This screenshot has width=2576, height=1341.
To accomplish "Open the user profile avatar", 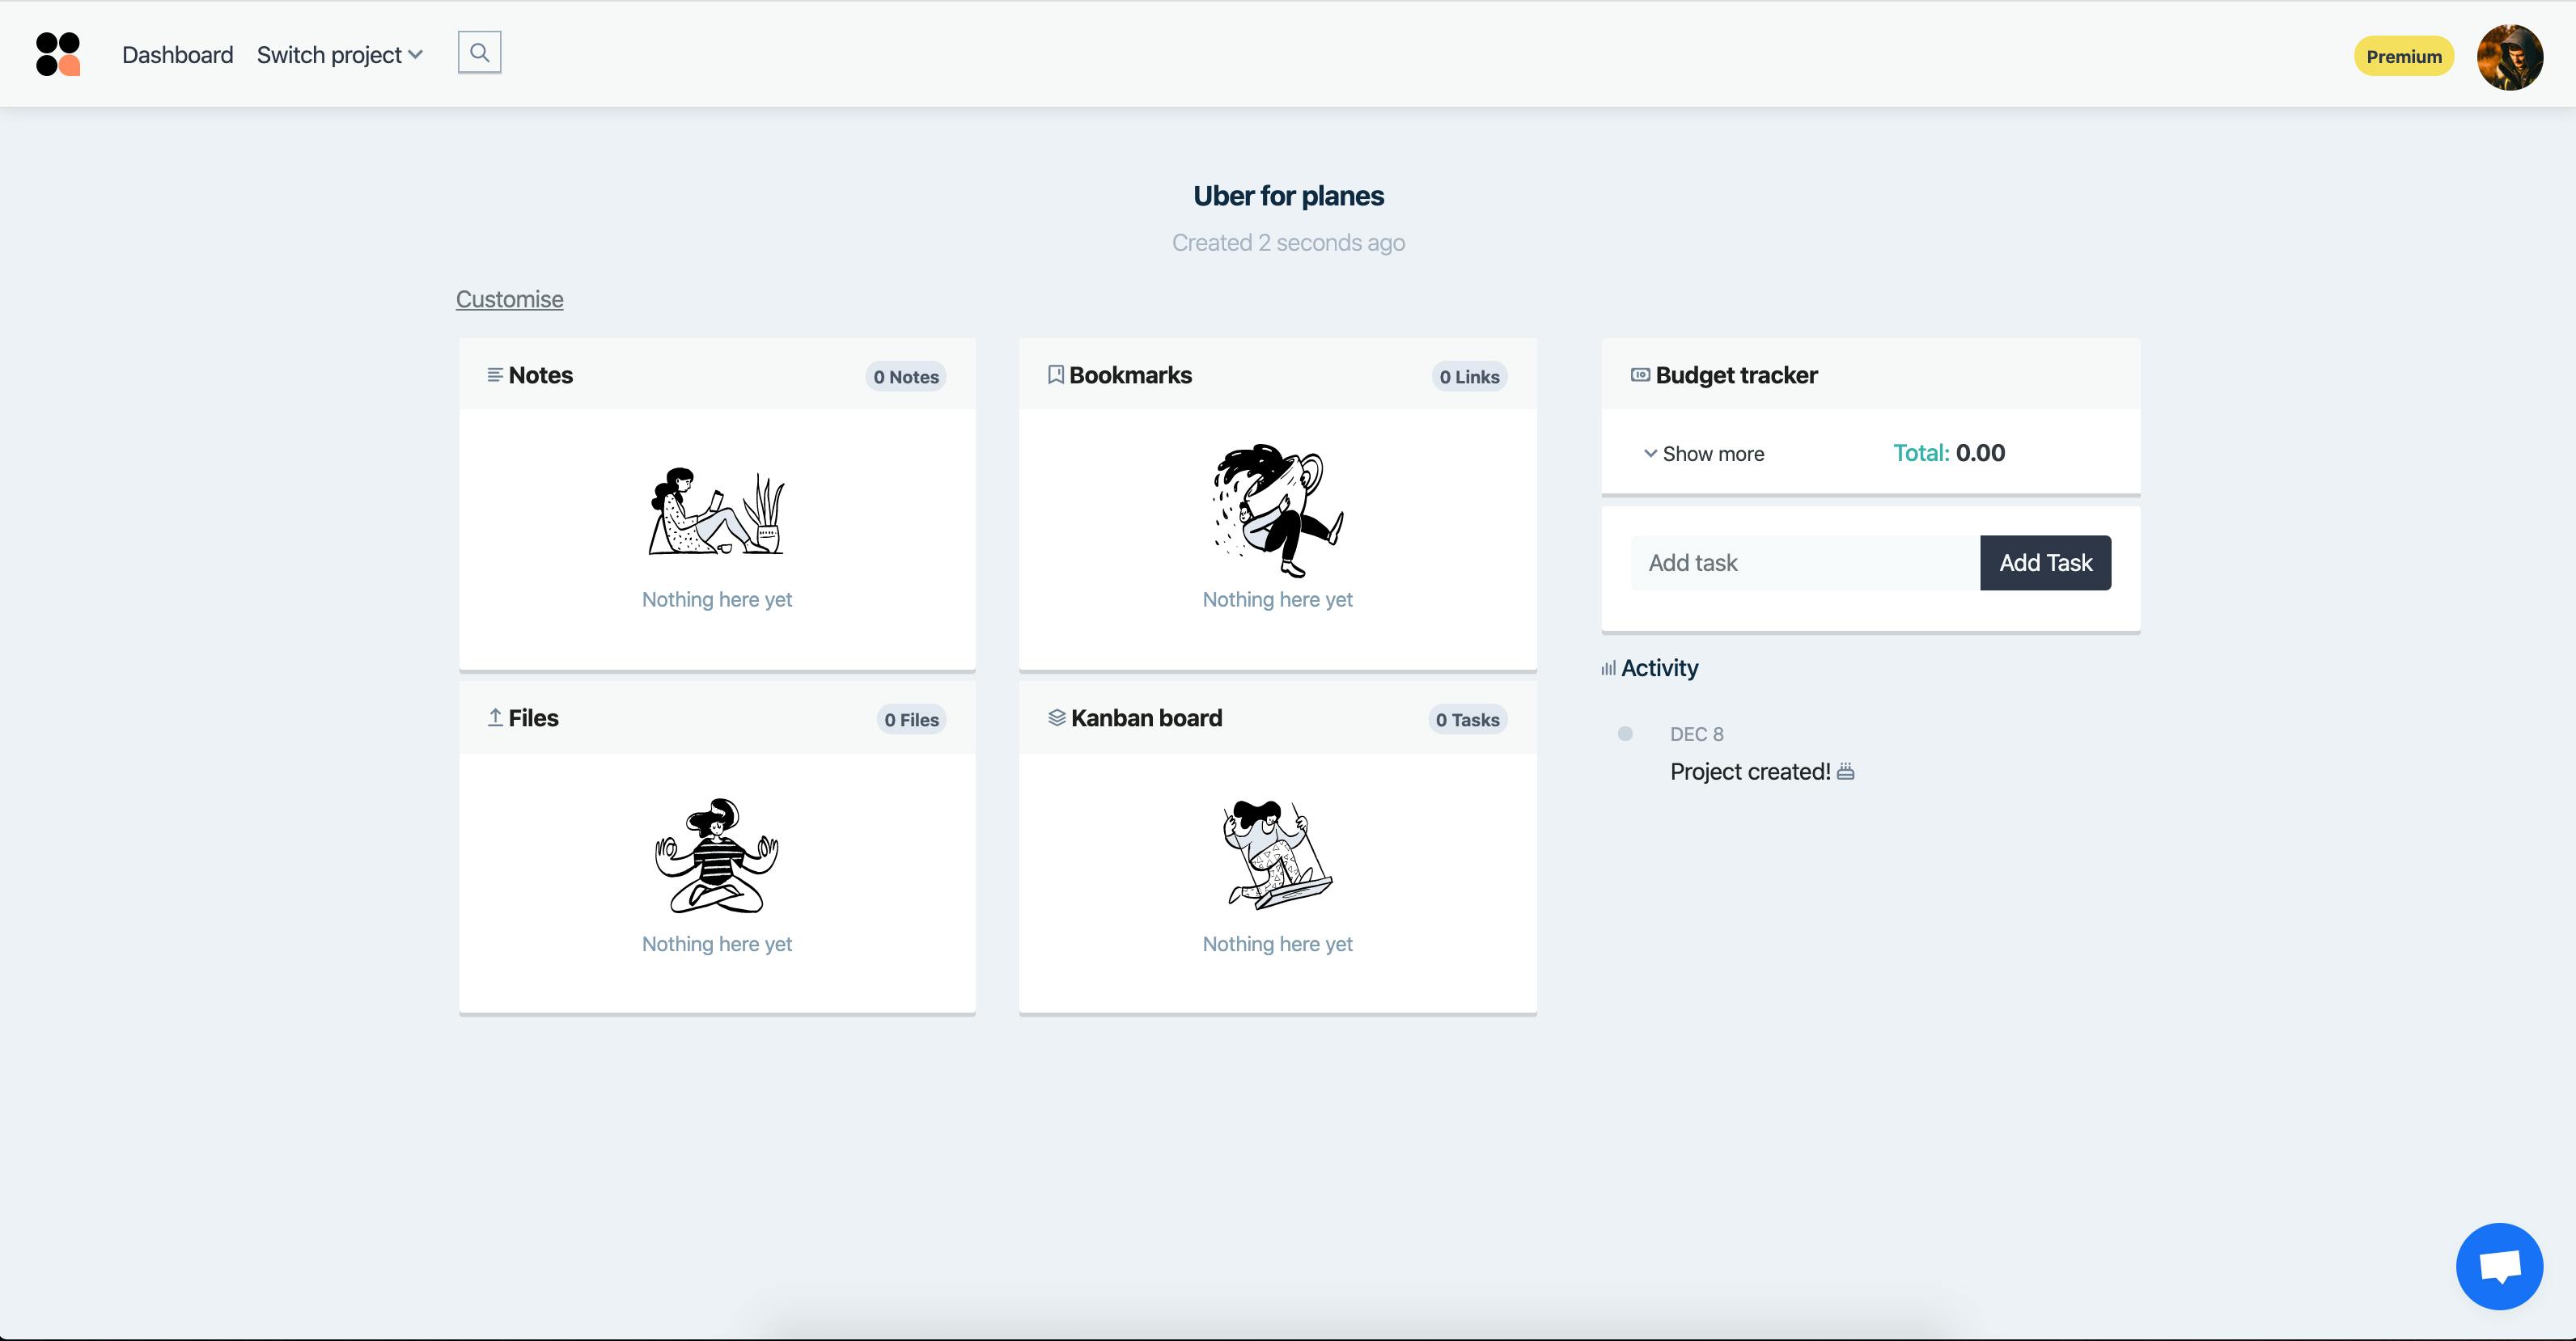I will [x=2509, y=57].
